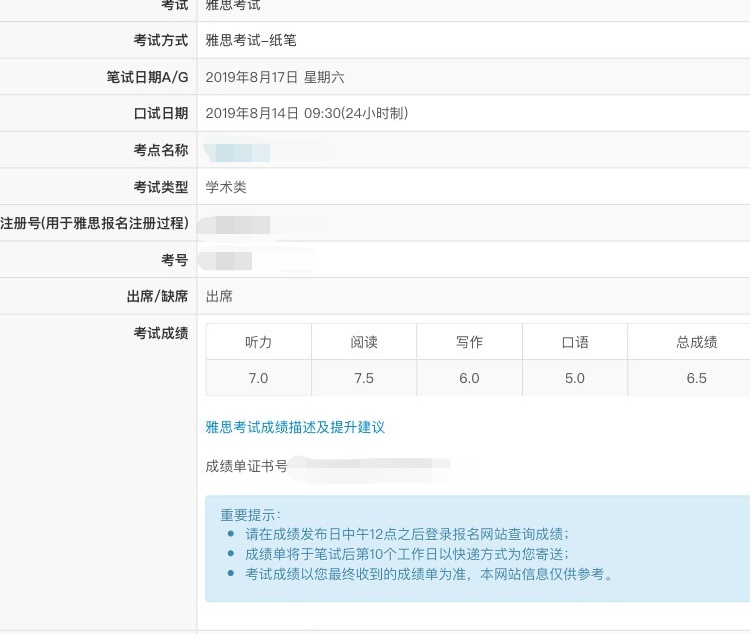Image resolution: width=750 pixels, height=634 pixels.
Task: Click the 考试成绩 row label
Action: click(x=160, y=333)
